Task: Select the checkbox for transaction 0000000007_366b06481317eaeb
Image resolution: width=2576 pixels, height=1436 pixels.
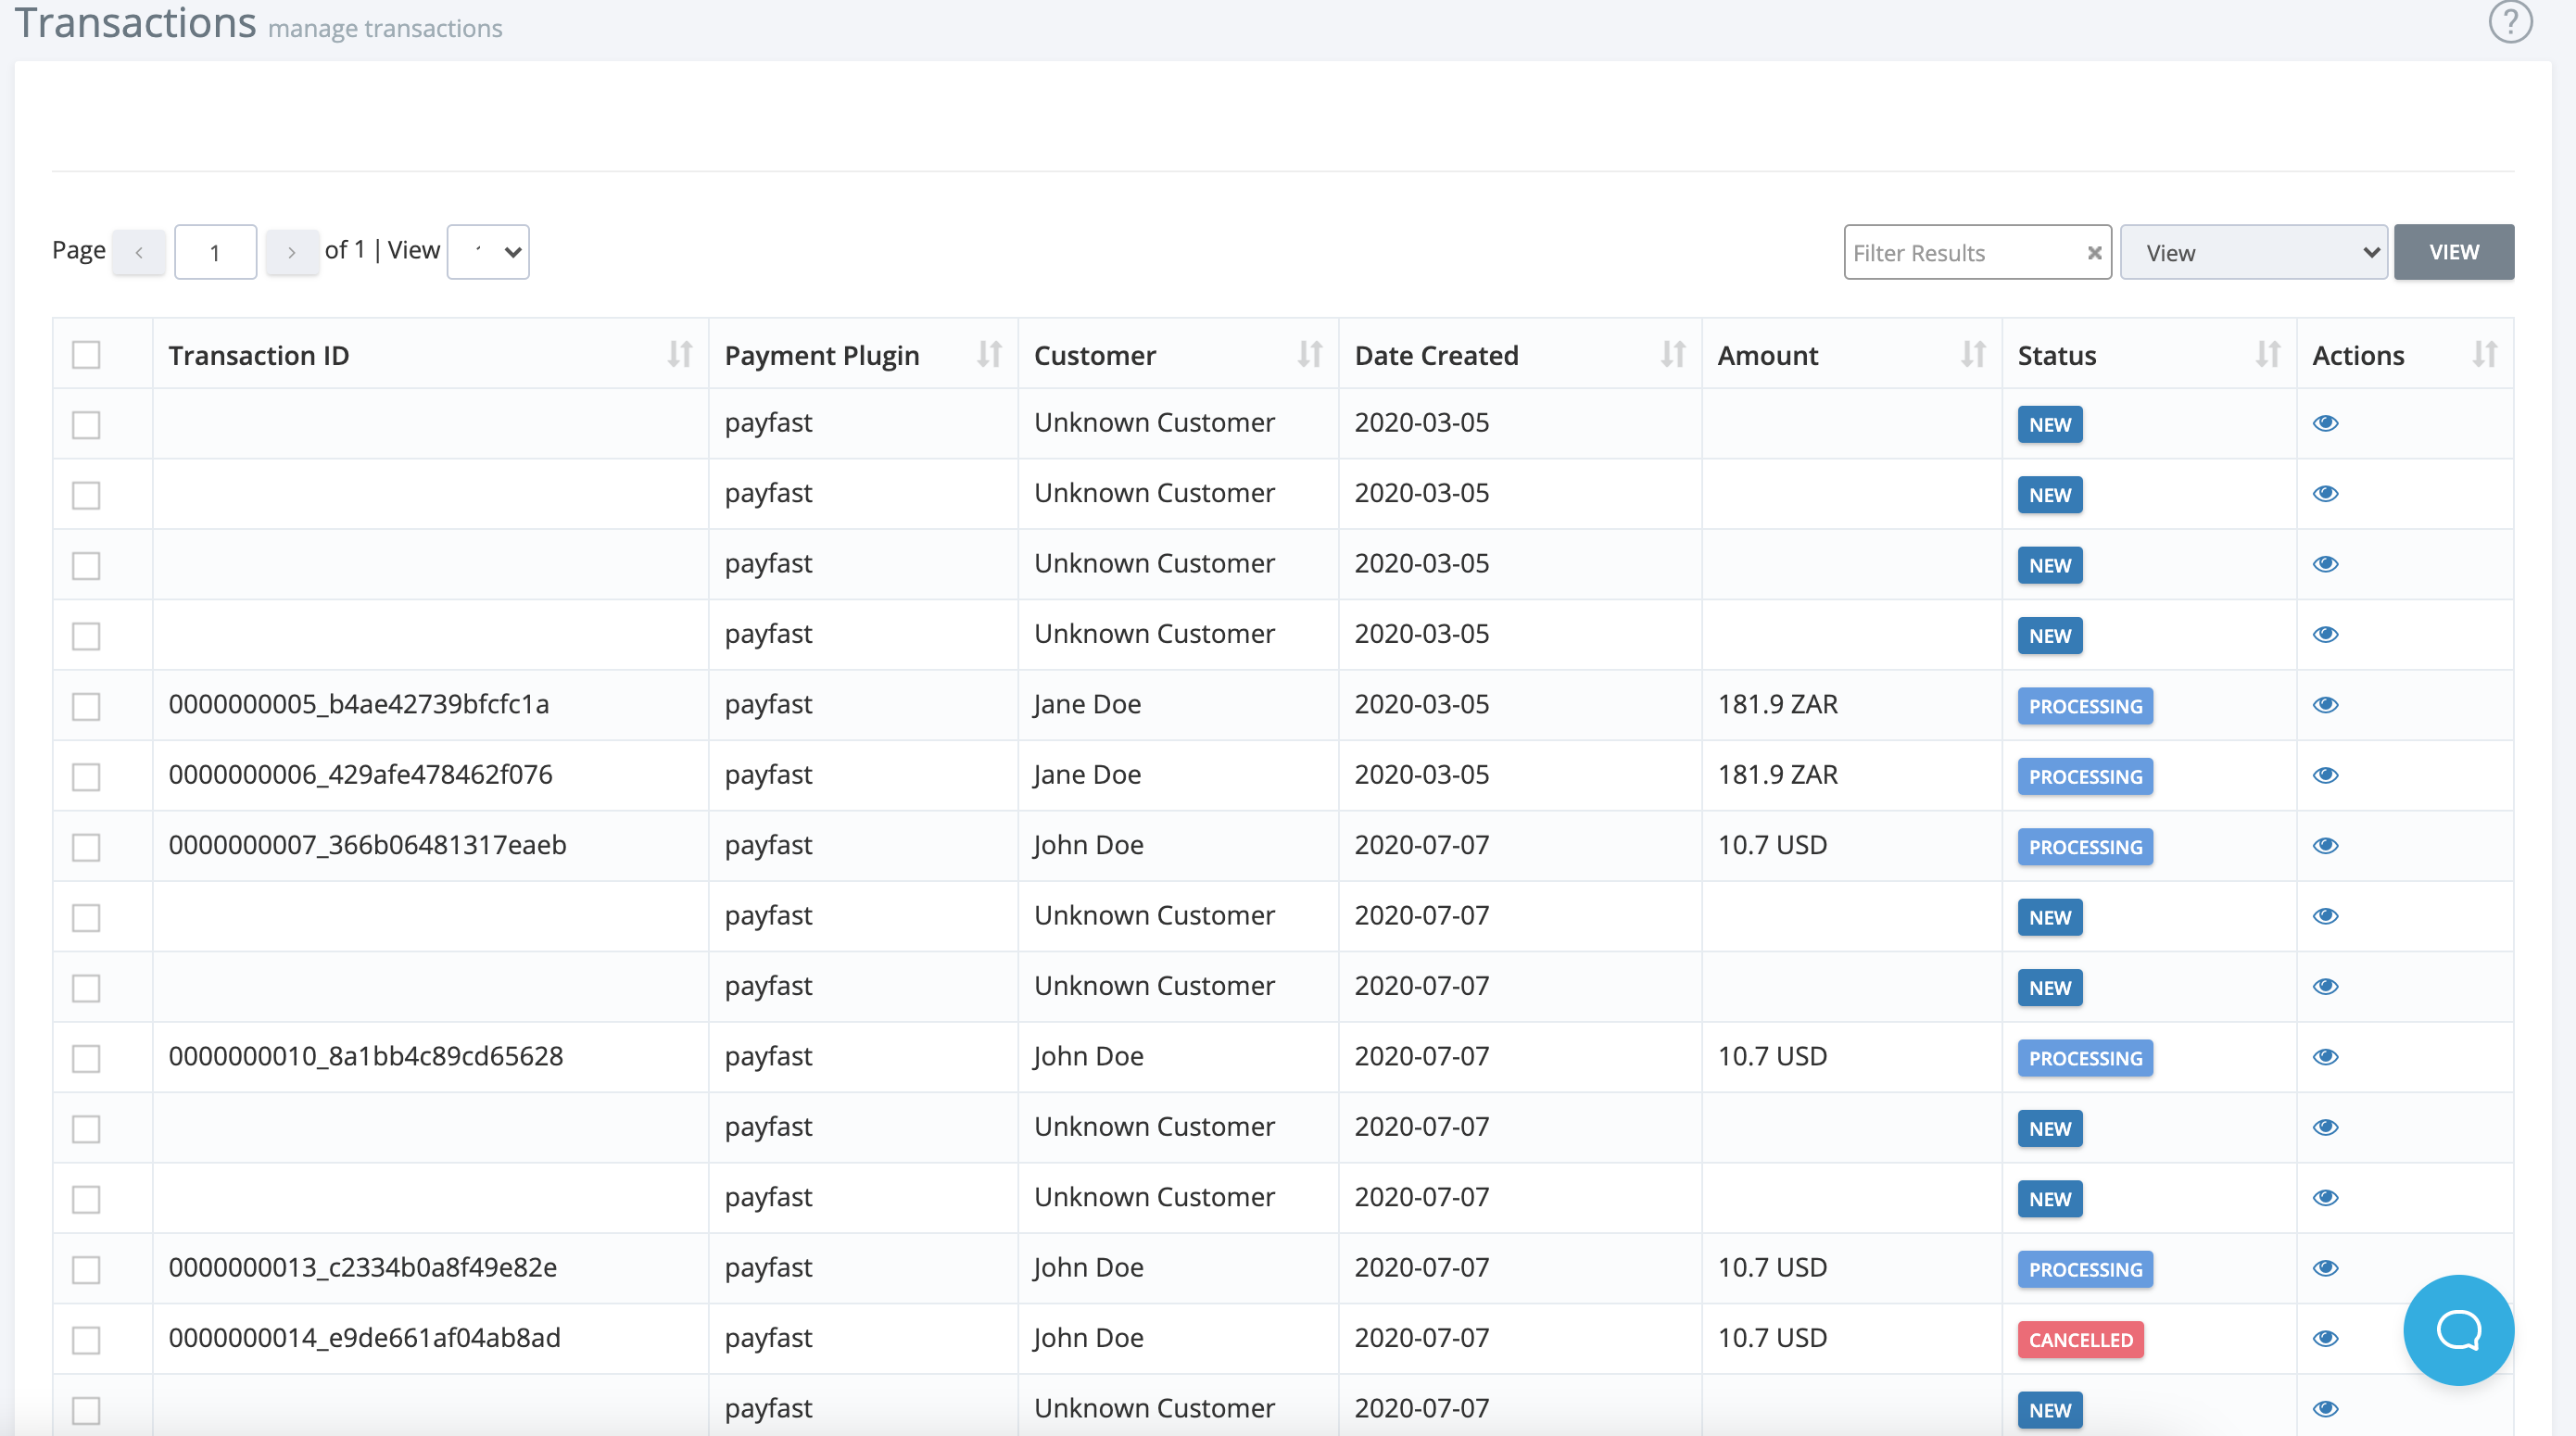Action: click(x=86, y=846)
